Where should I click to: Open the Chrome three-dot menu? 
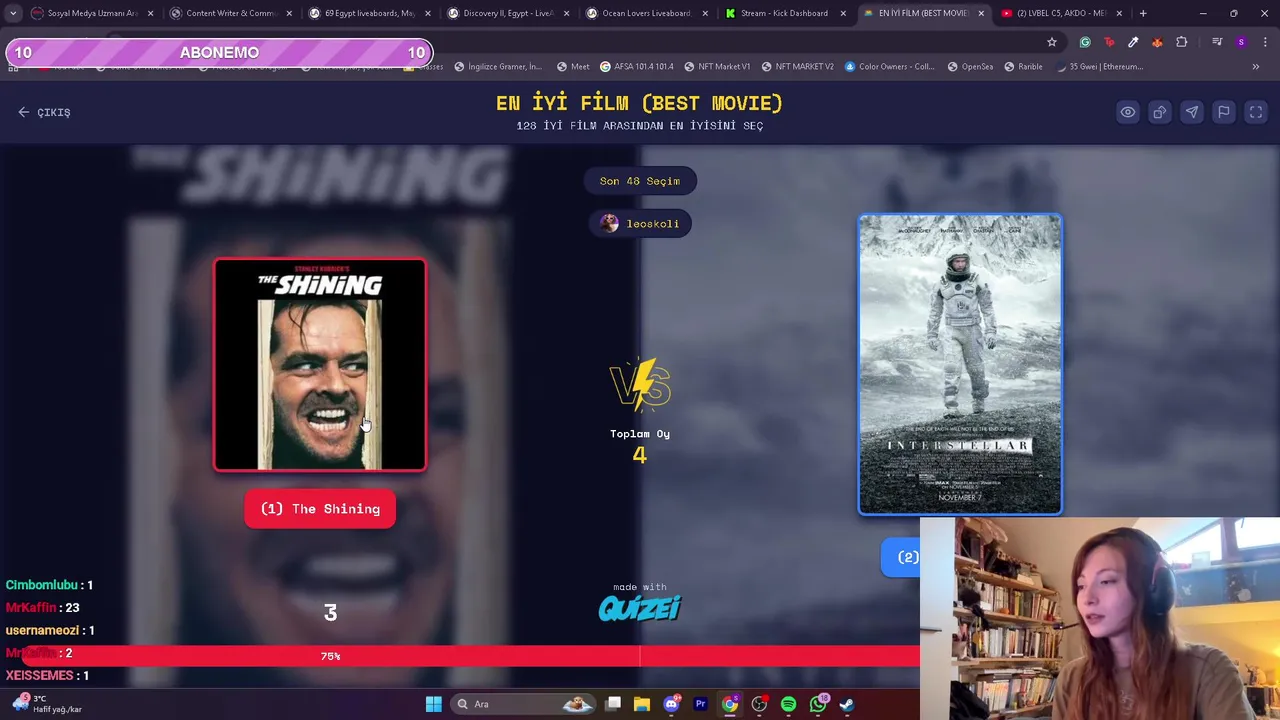[1265, 42]
